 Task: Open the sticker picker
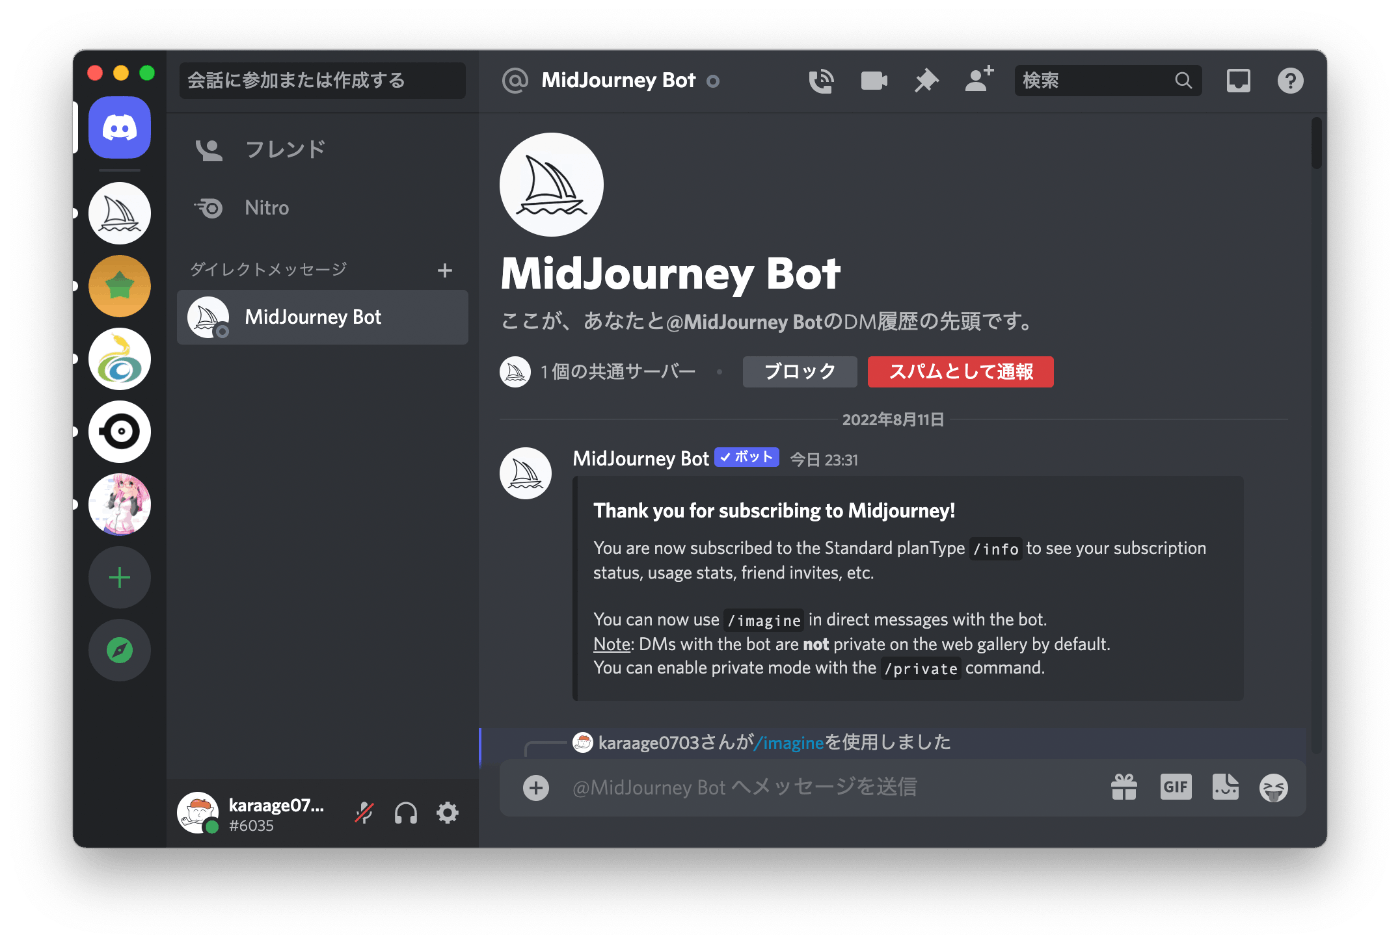pyautogui.click(x=1225, y=787)
